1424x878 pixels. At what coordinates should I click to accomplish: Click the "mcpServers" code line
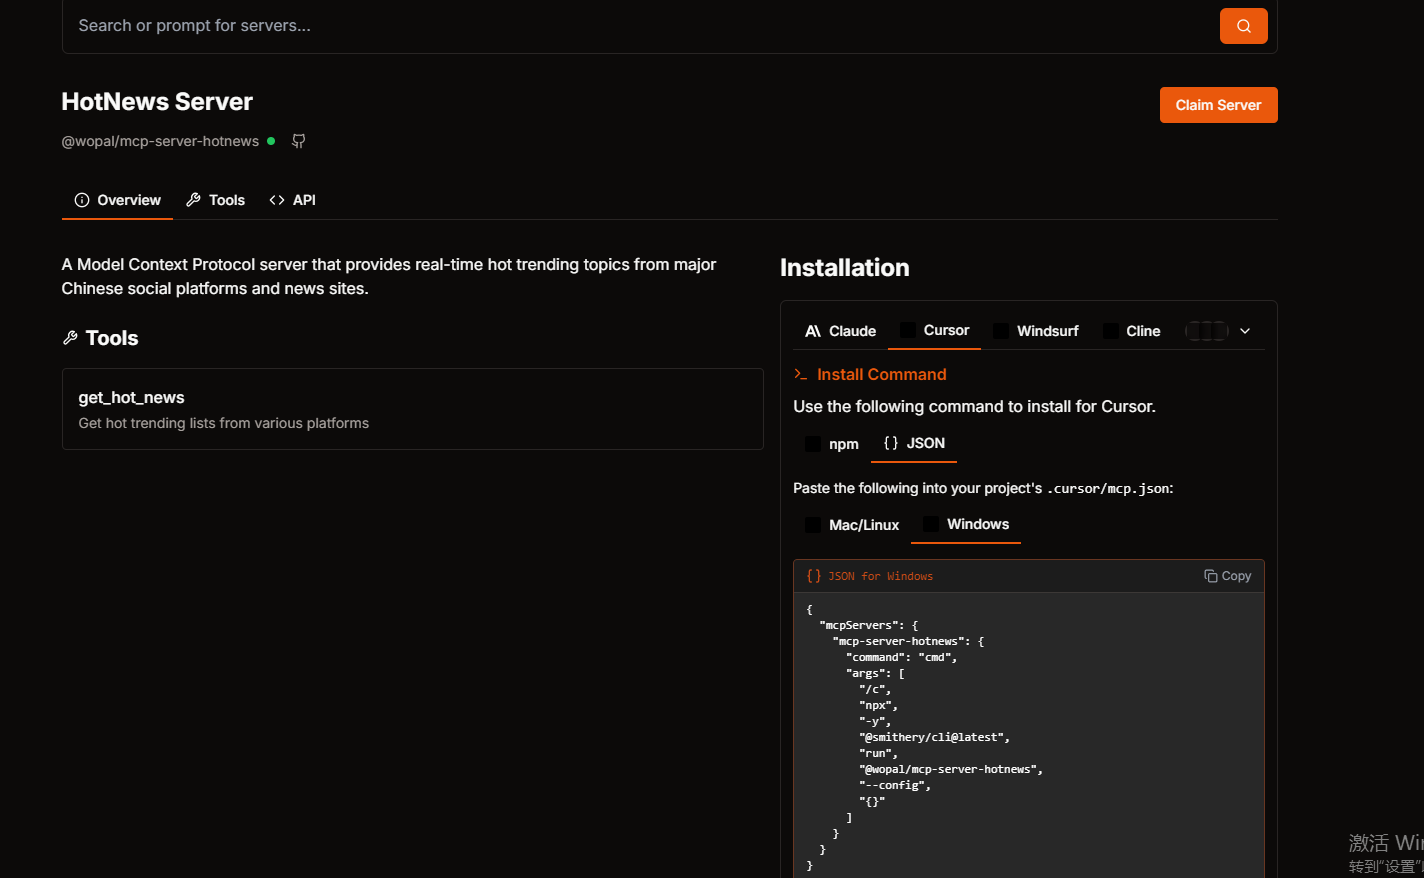[x=868, y=625]
